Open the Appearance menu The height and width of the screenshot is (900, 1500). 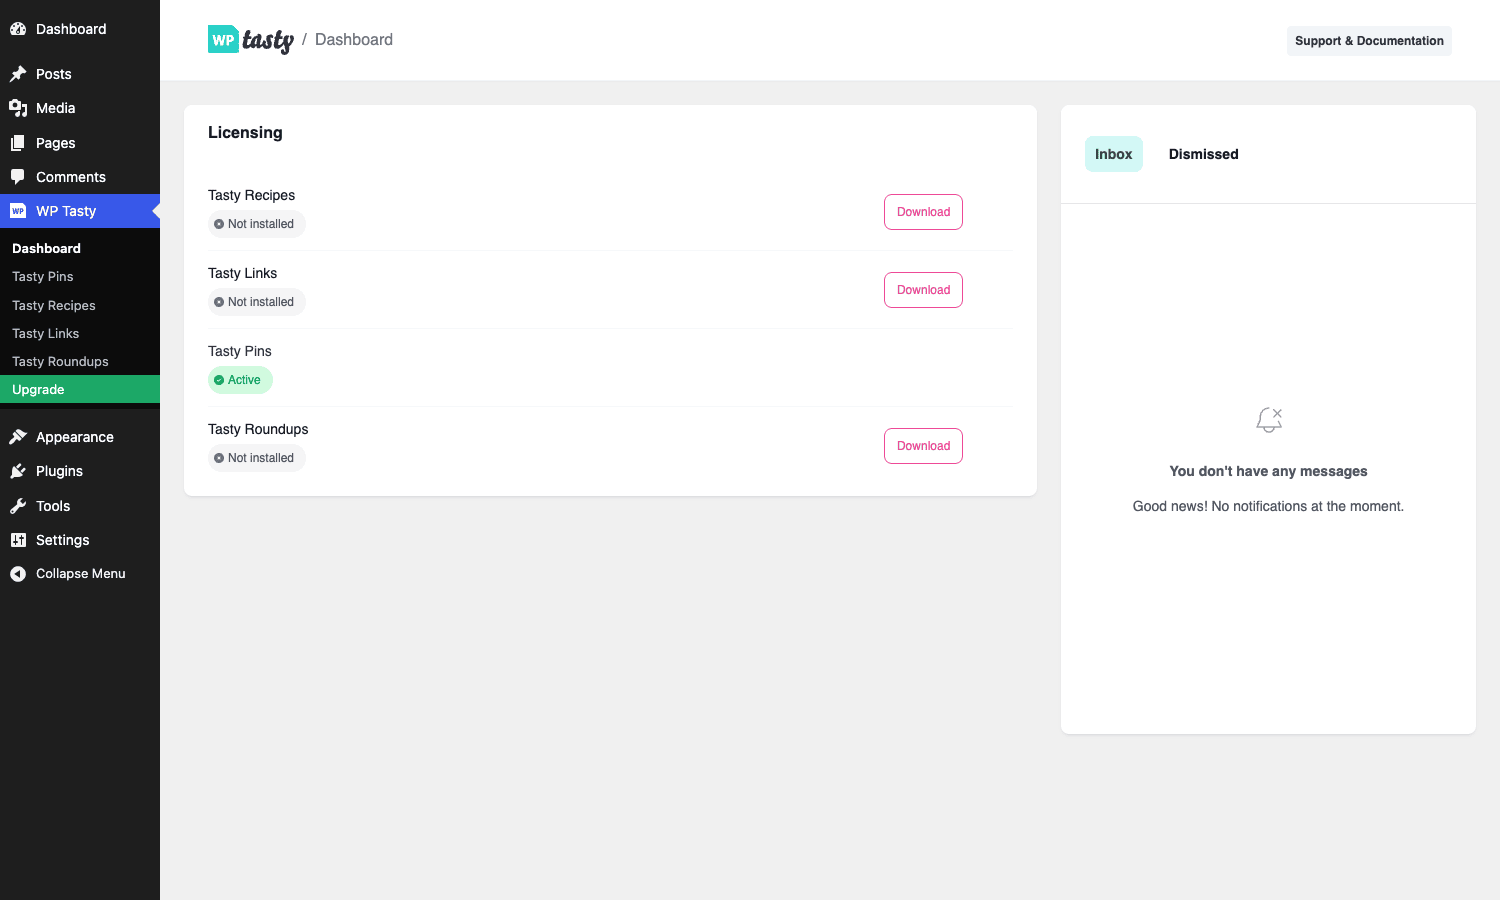(x=80, y=437)
